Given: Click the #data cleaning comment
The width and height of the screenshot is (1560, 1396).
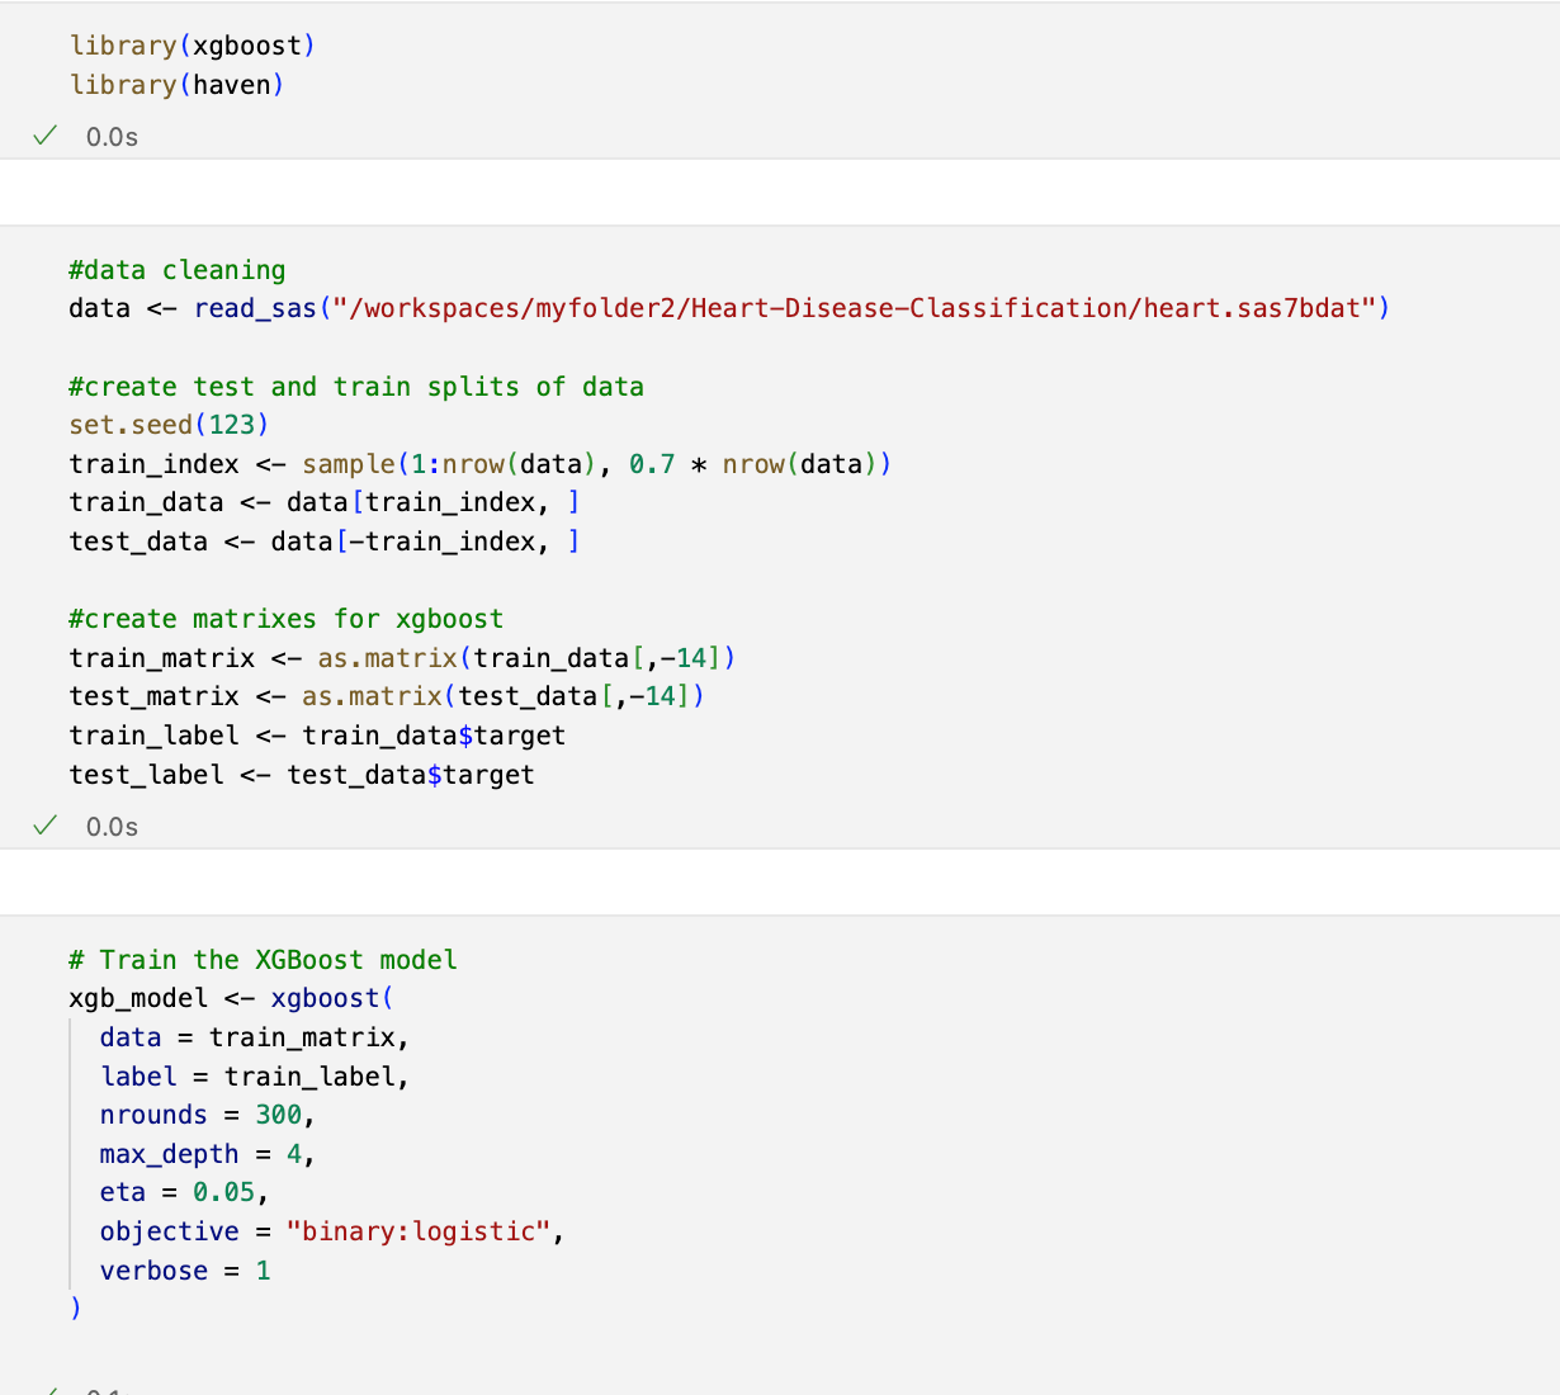Looking at the screenshot, I should tap(177, 270).
